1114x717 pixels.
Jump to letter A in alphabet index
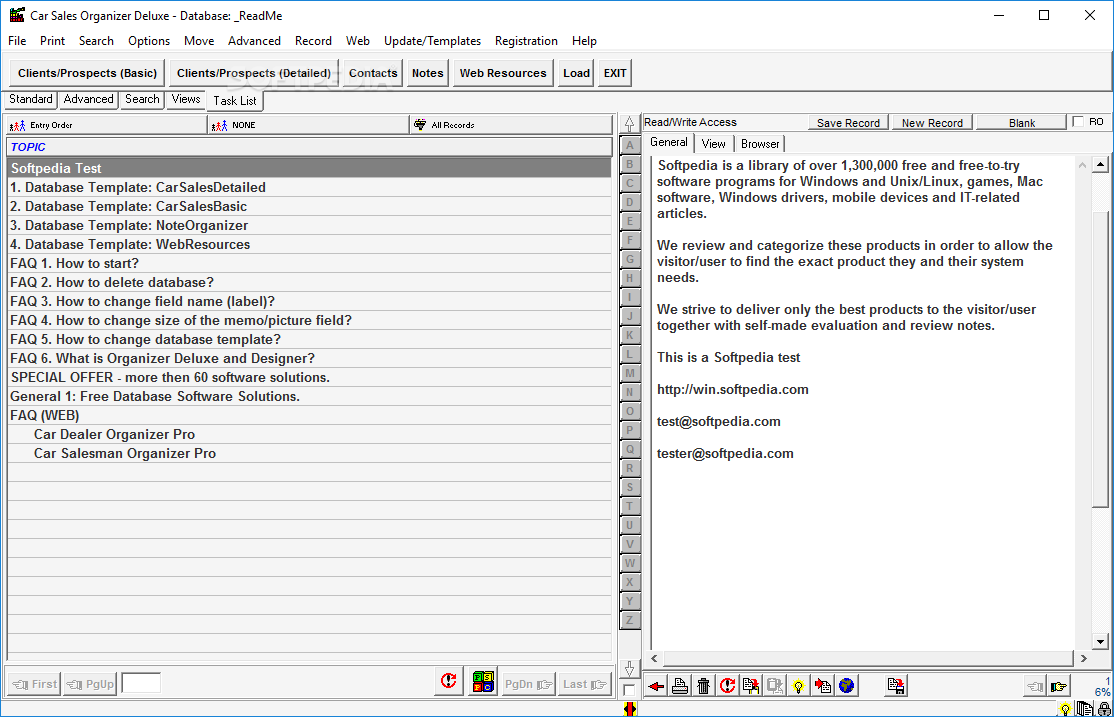pos(629,145)
